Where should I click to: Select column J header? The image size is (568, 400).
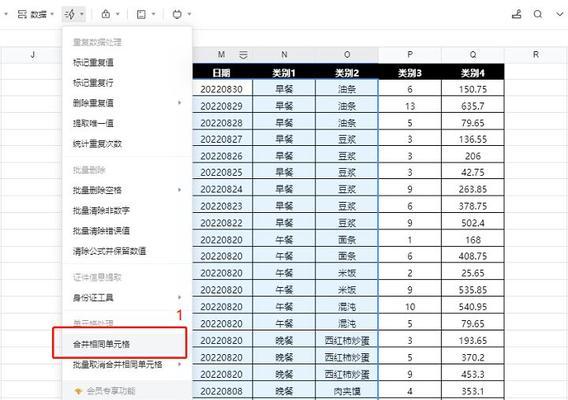[33, 55]
